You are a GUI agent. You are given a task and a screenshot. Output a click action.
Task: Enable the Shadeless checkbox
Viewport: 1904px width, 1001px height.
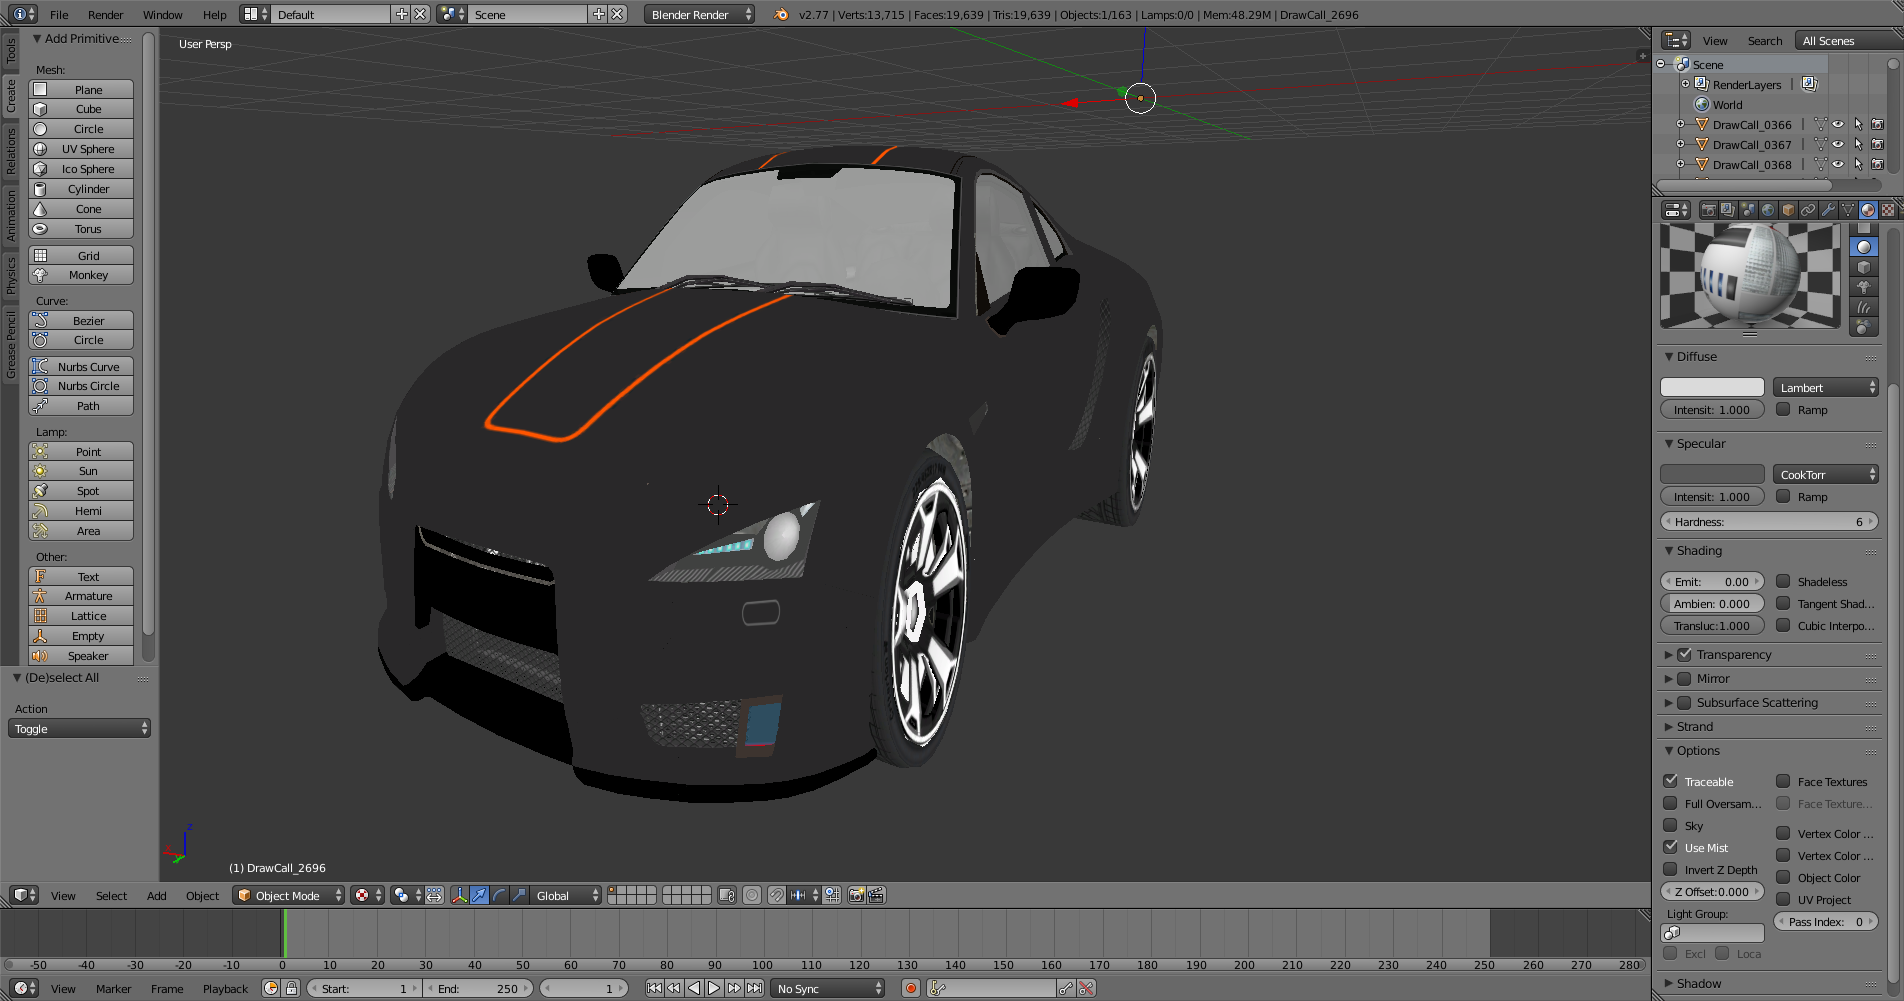click(x=1783, y=581)
